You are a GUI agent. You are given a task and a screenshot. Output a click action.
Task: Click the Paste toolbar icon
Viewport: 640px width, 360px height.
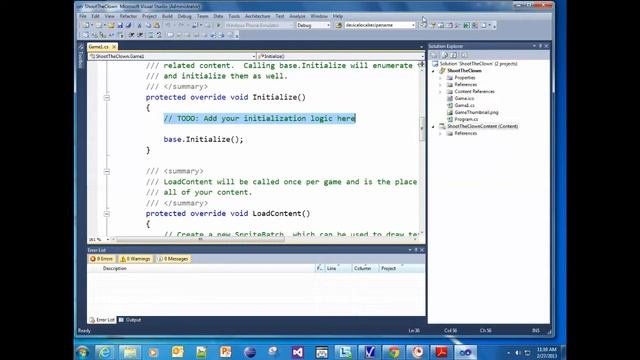[x=156, y=25]
